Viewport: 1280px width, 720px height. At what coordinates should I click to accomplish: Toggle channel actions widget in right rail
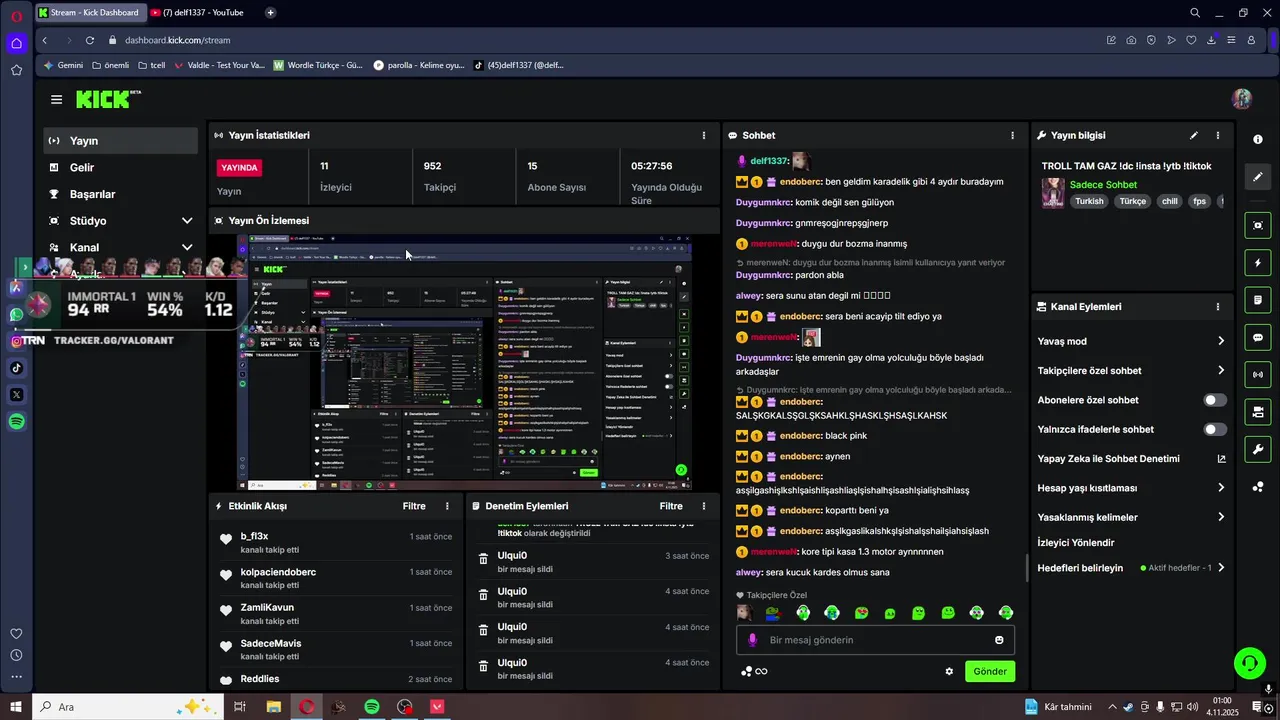pyautogui.click(x=1258, y=412)
